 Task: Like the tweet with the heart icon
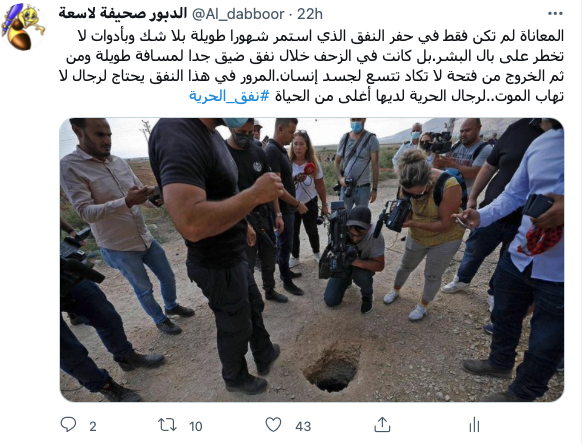pos(273,424)
